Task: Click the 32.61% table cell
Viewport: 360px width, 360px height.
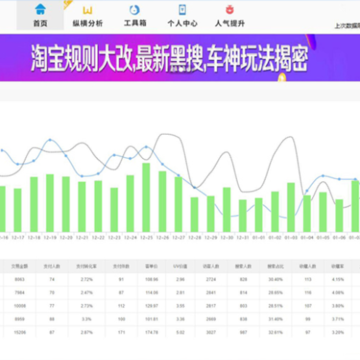Action: [276, 332]
